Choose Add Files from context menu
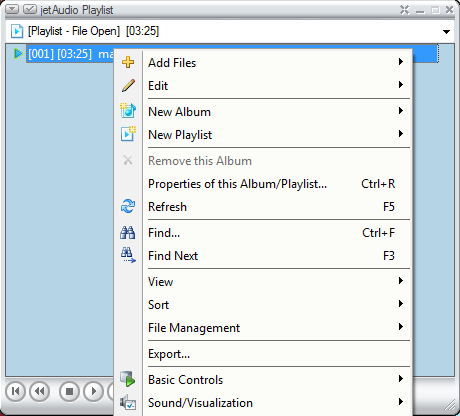 [x=263, y=63]
